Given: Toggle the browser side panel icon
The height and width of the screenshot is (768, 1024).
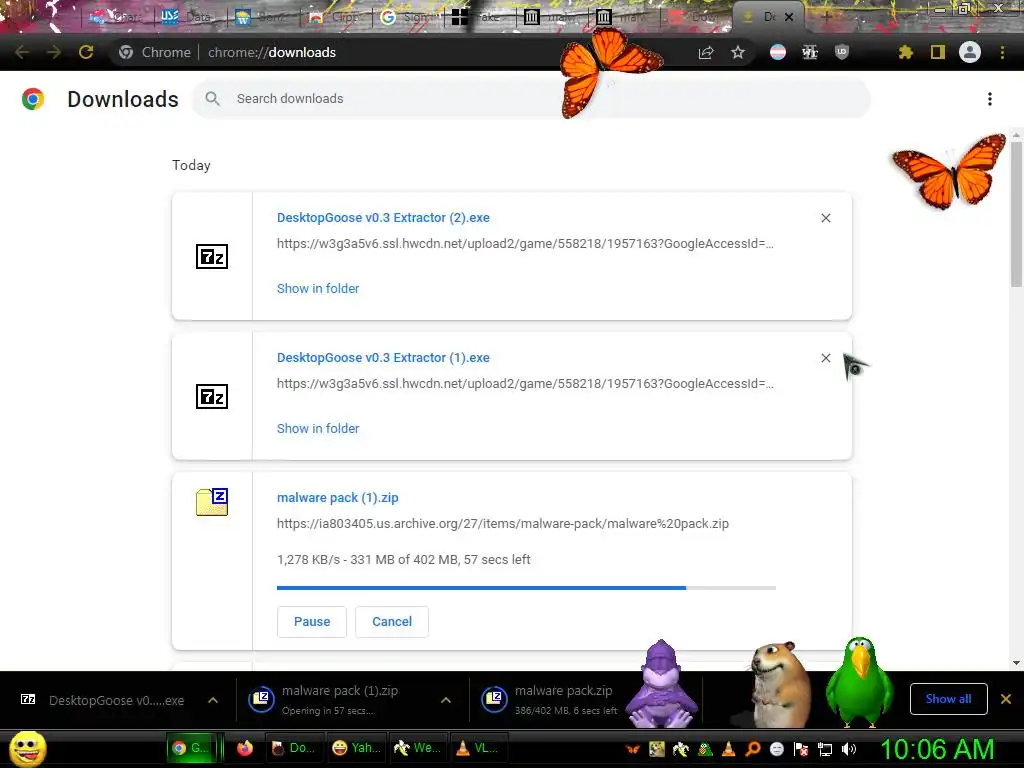Looking at the screenshot, I should (938, 52).
